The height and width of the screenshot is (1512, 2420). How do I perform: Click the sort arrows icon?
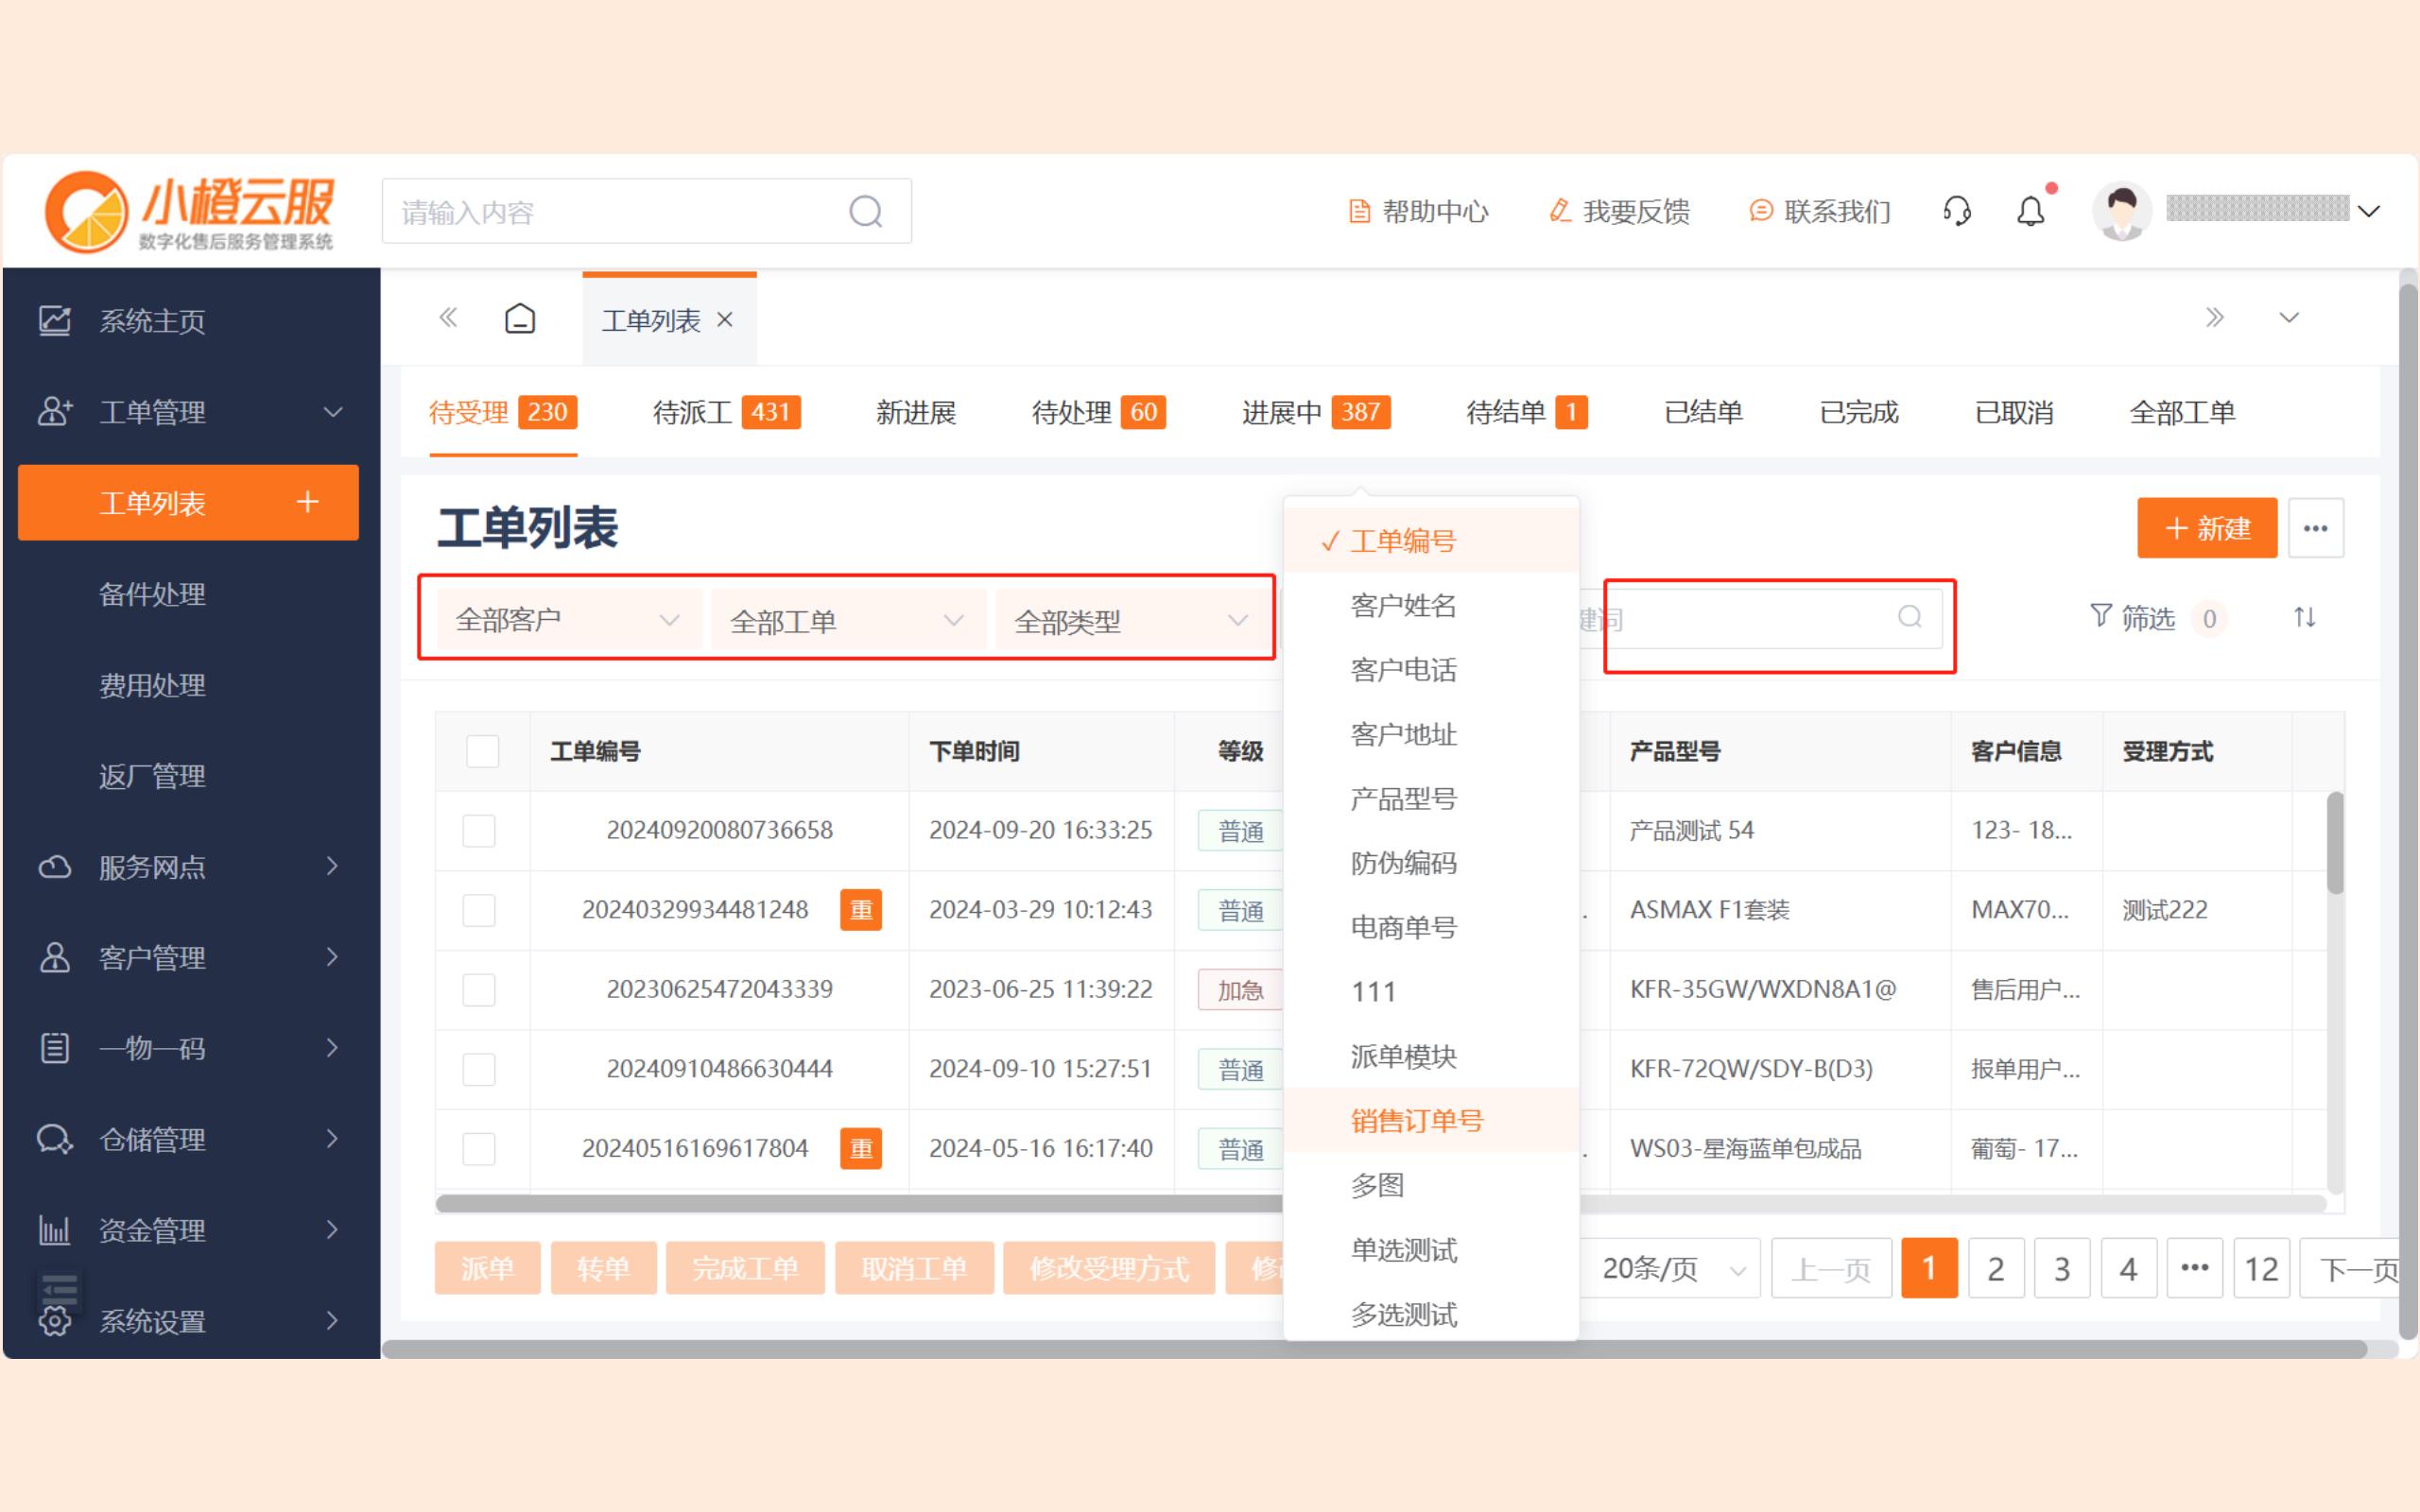(x=2304, y=617)
